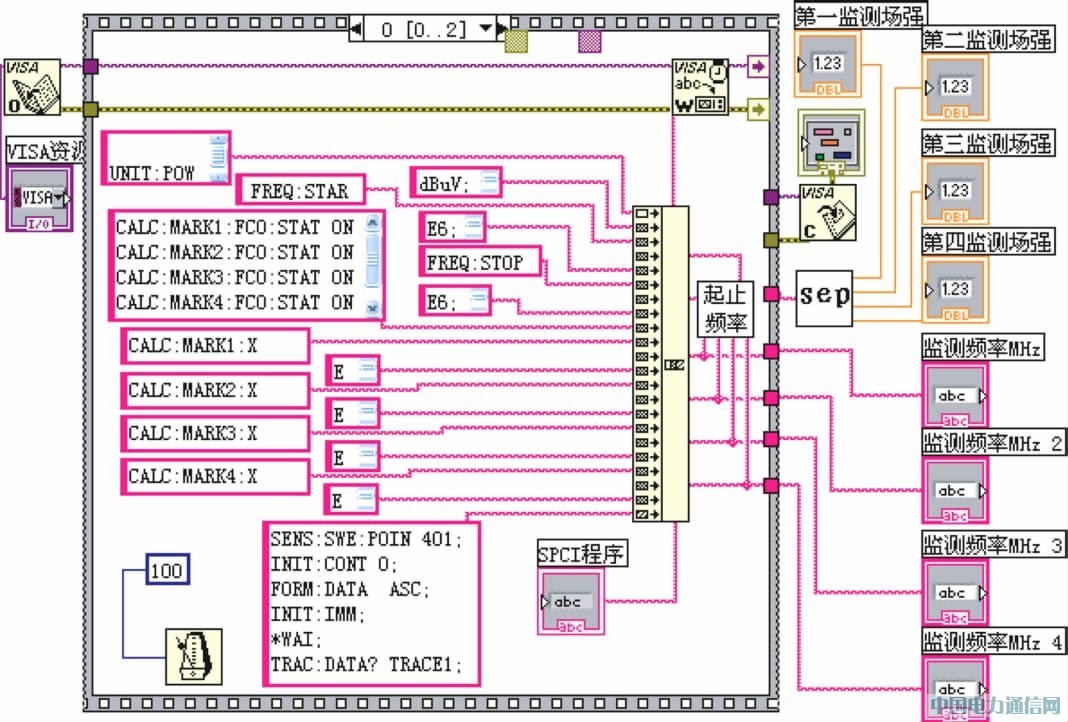Click the 第一监测场强 numeric indicator

[x=827, y=64]
